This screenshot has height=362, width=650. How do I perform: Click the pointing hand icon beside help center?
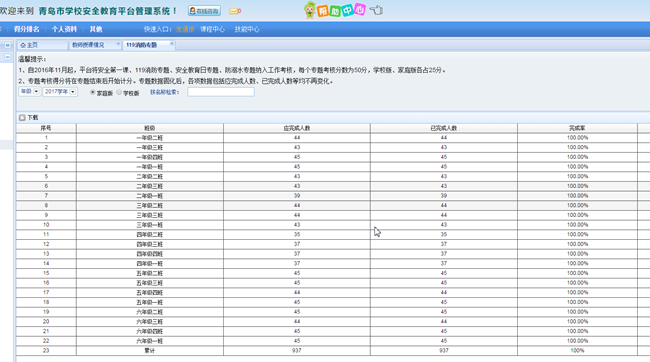click(376, 10)
